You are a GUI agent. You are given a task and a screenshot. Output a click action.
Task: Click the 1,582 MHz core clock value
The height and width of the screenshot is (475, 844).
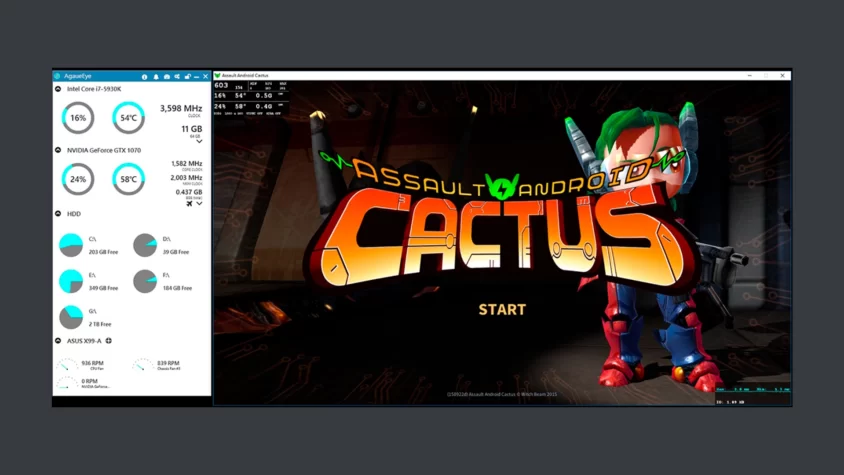point(187,164)
